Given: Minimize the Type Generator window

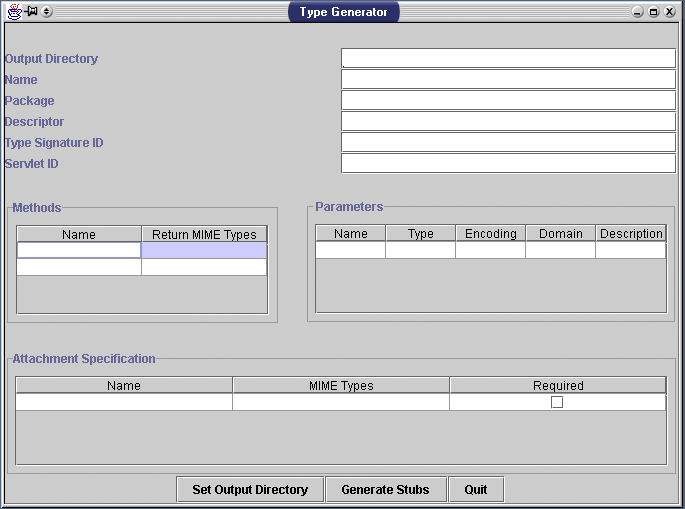Looking at the screenshot, I should click(x=637, y=12).
